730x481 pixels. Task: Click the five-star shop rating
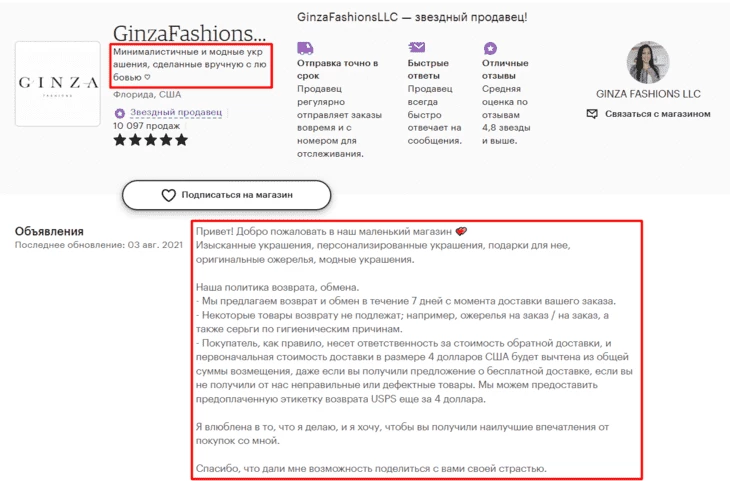click(151, 140)
